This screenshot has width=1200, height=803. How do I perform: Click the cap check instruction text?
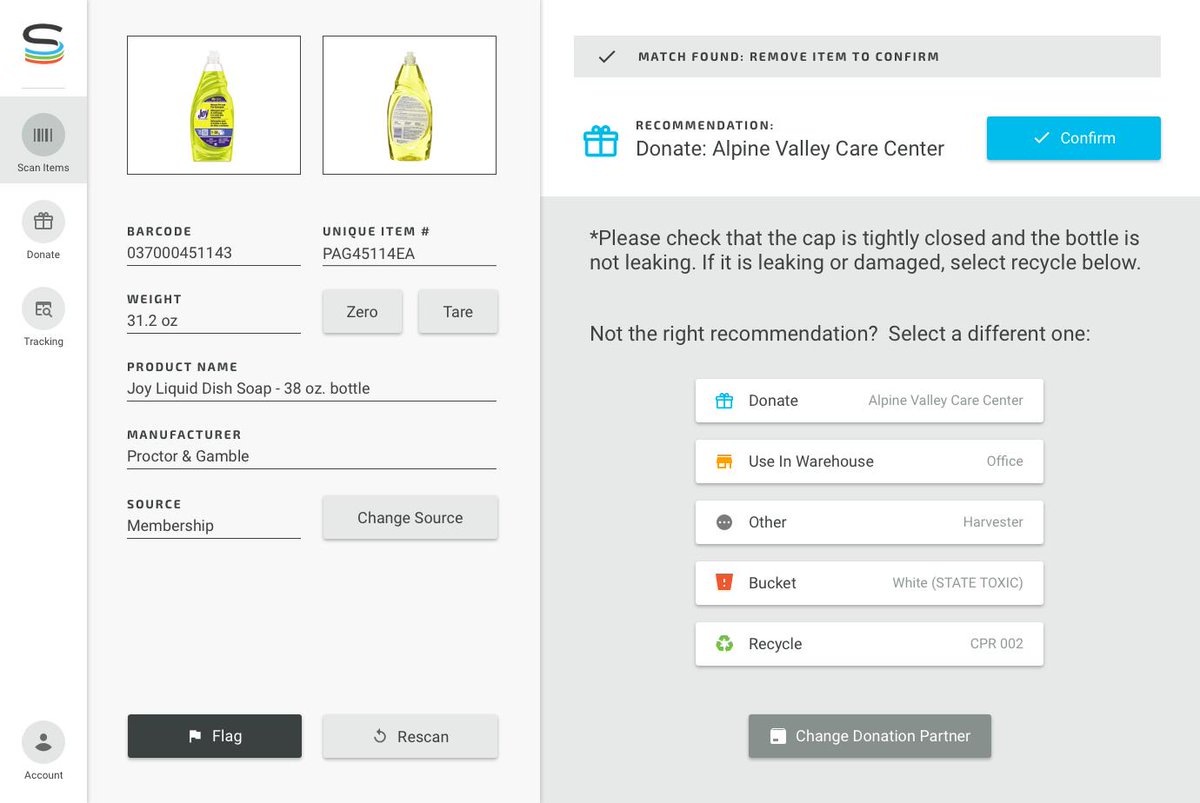pyautogui.click(x=865, y=251)
